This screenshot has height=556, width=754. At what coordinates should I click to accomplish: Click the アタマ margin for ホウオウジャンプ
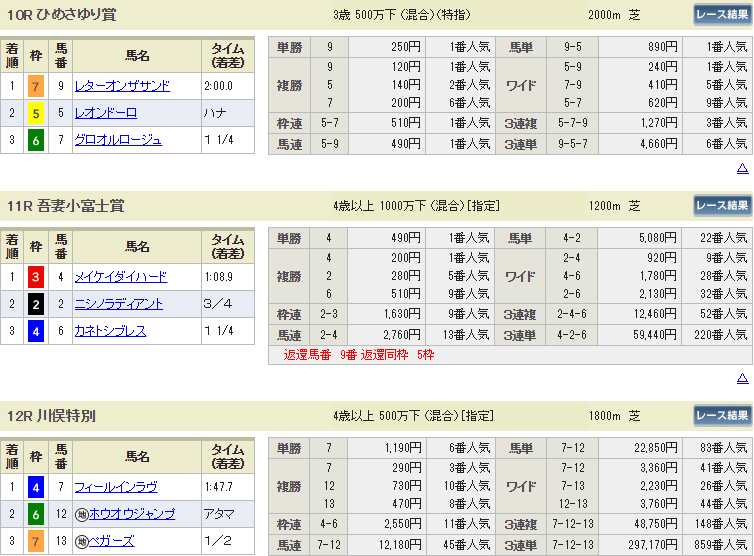[x=219, y=514]
